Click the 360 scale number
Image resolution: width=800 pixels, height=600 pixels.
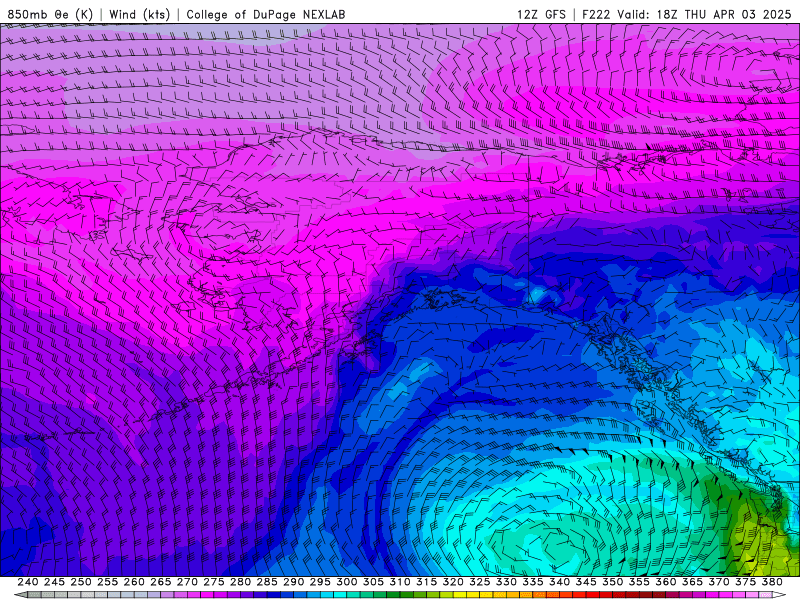[665, 582]
